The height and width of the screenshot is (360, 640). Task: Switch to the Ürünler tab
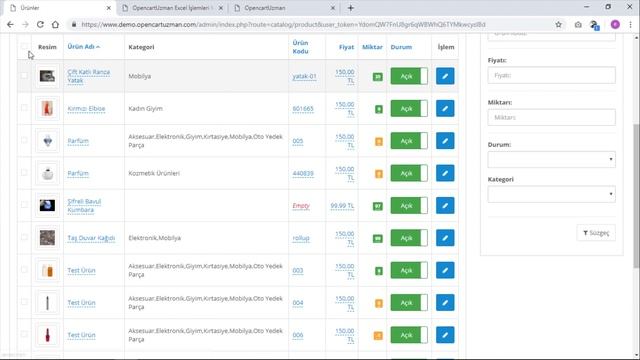click(x=57, y=8)
